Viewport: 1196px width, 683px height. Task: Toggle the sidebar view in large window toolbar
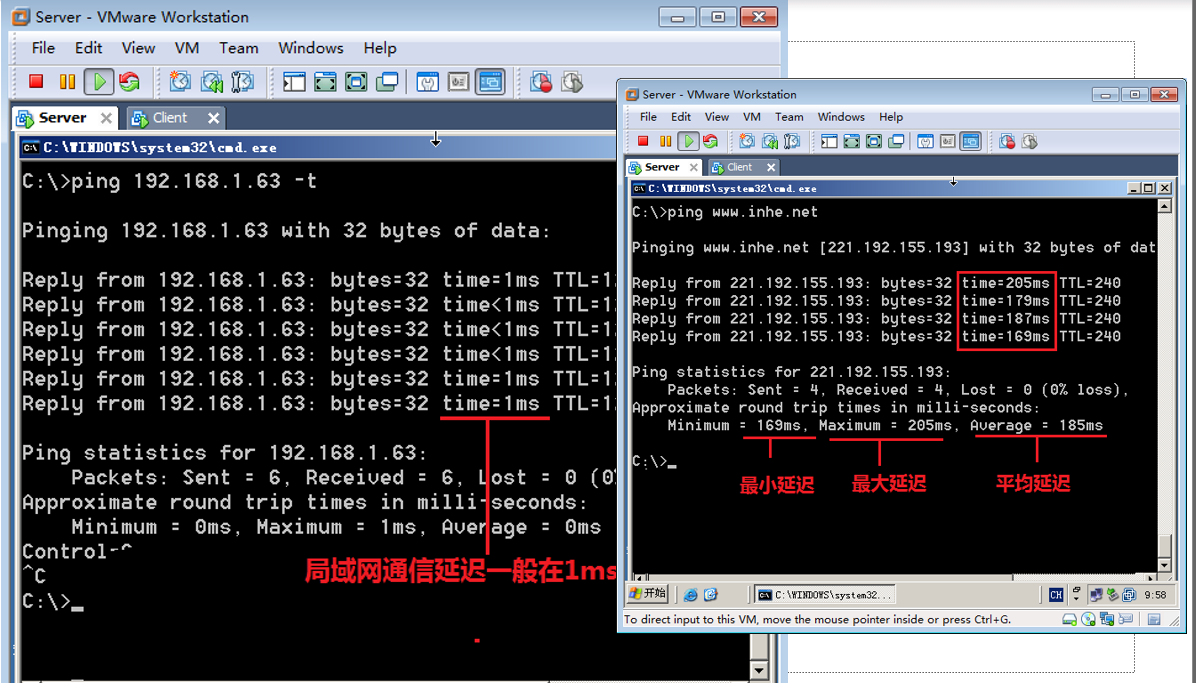pos(294,82)
